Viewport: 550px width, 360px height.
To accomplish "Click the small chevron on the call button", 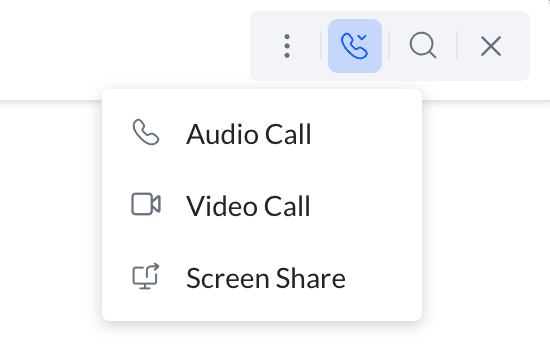I will [362, 37].
